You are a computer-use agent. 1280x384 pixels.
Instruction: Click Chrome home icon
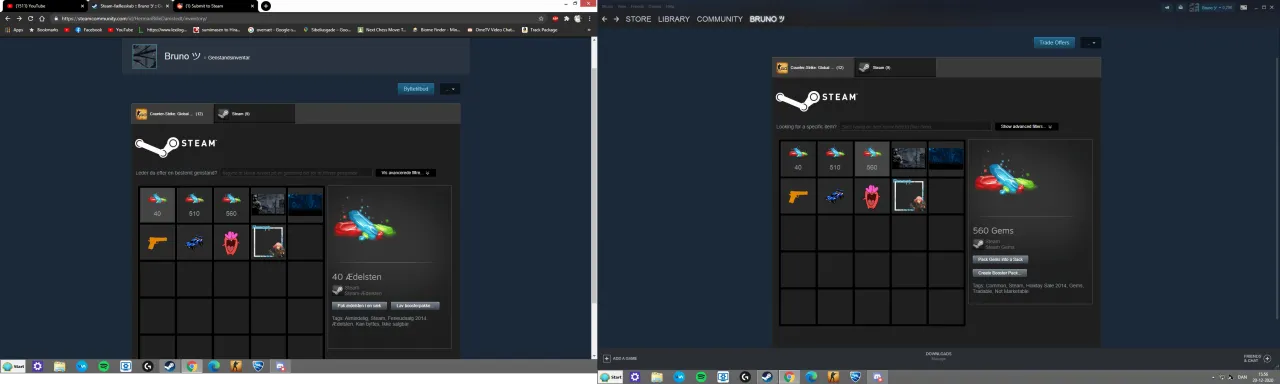43,18
